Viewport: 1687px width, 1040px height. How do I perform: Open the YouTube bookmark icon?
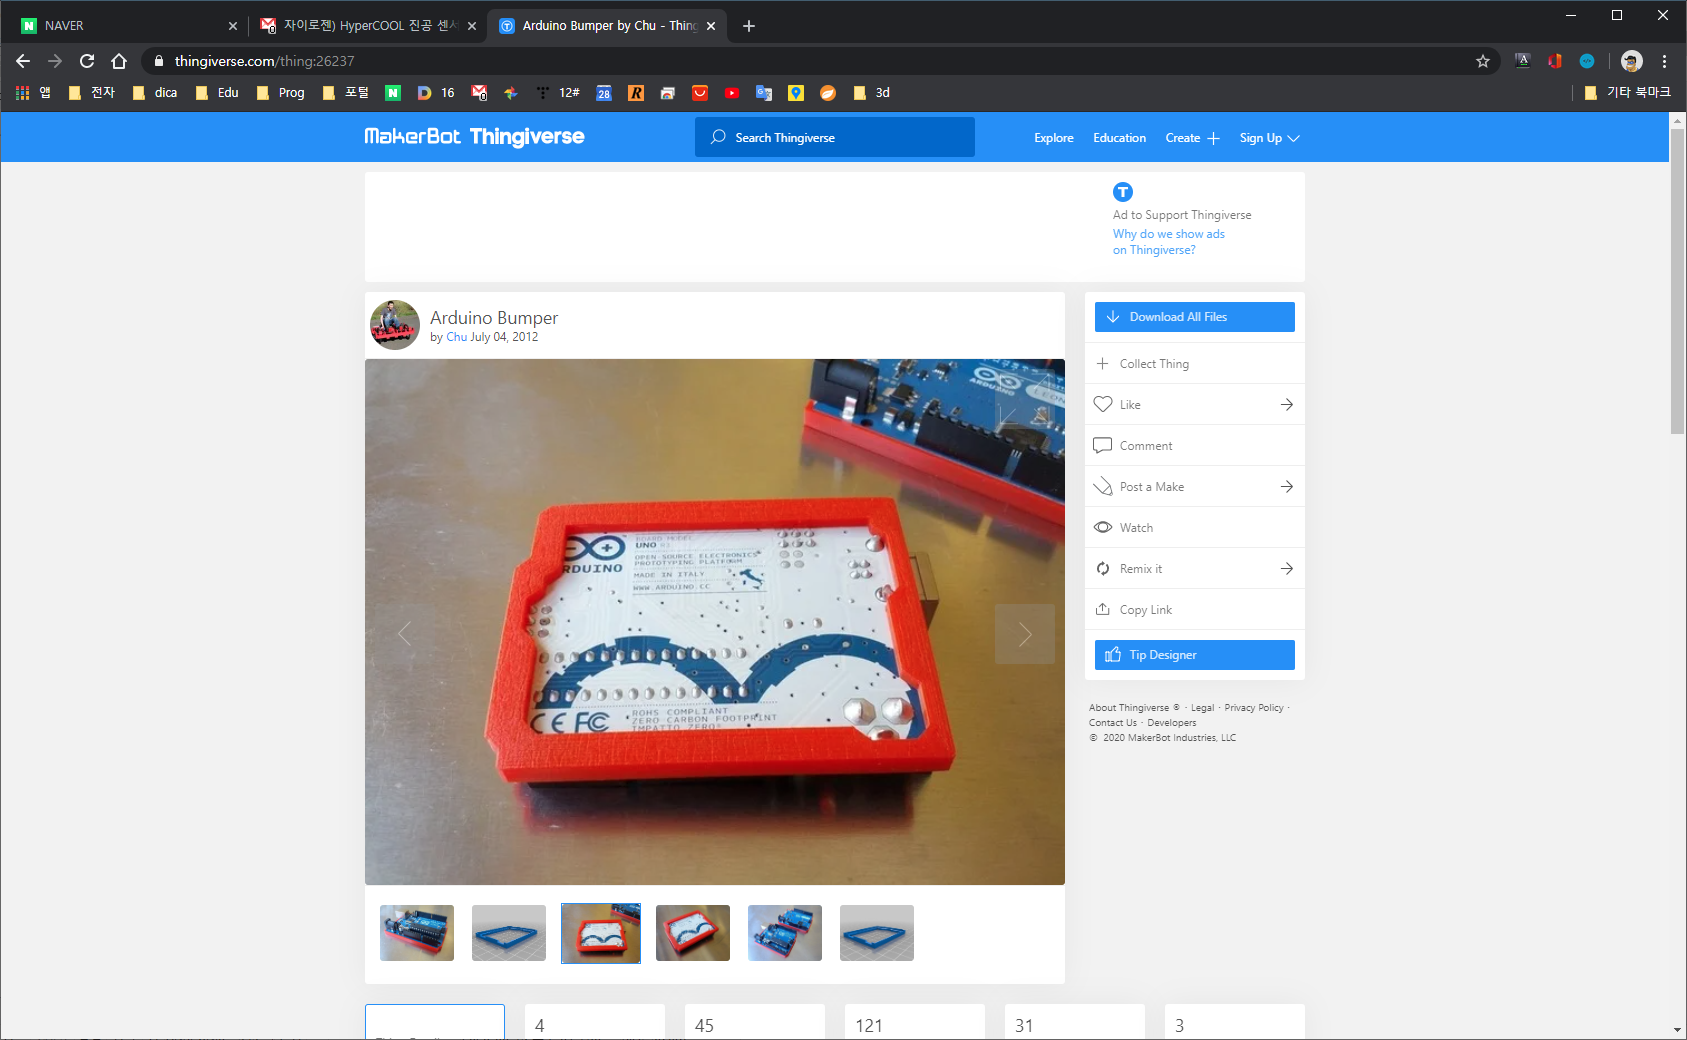point(732,93)
